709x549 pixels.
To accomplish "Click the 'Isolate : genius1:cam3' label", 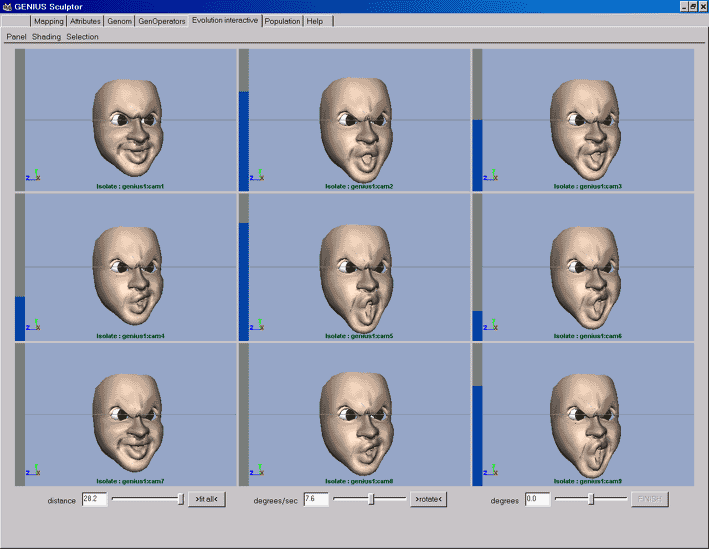I will point(588,186).
